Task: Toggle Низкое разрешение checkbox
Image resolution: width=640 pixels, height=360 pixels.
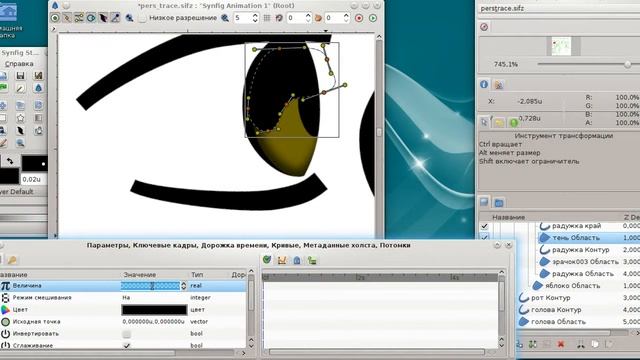Action: tap(142, 18)
